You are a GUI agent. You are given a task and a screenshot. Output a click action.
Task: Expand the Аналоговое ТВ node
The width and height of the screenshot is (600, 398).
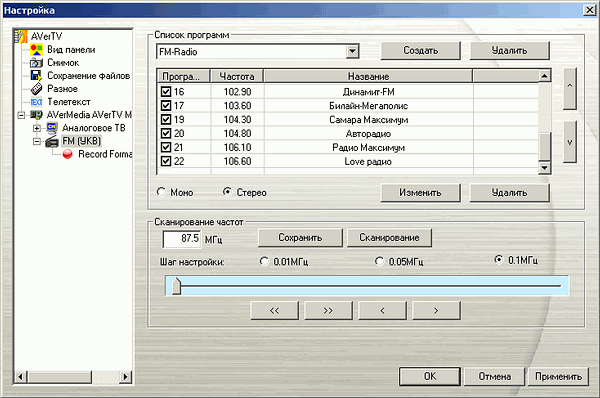coord(37,128)
